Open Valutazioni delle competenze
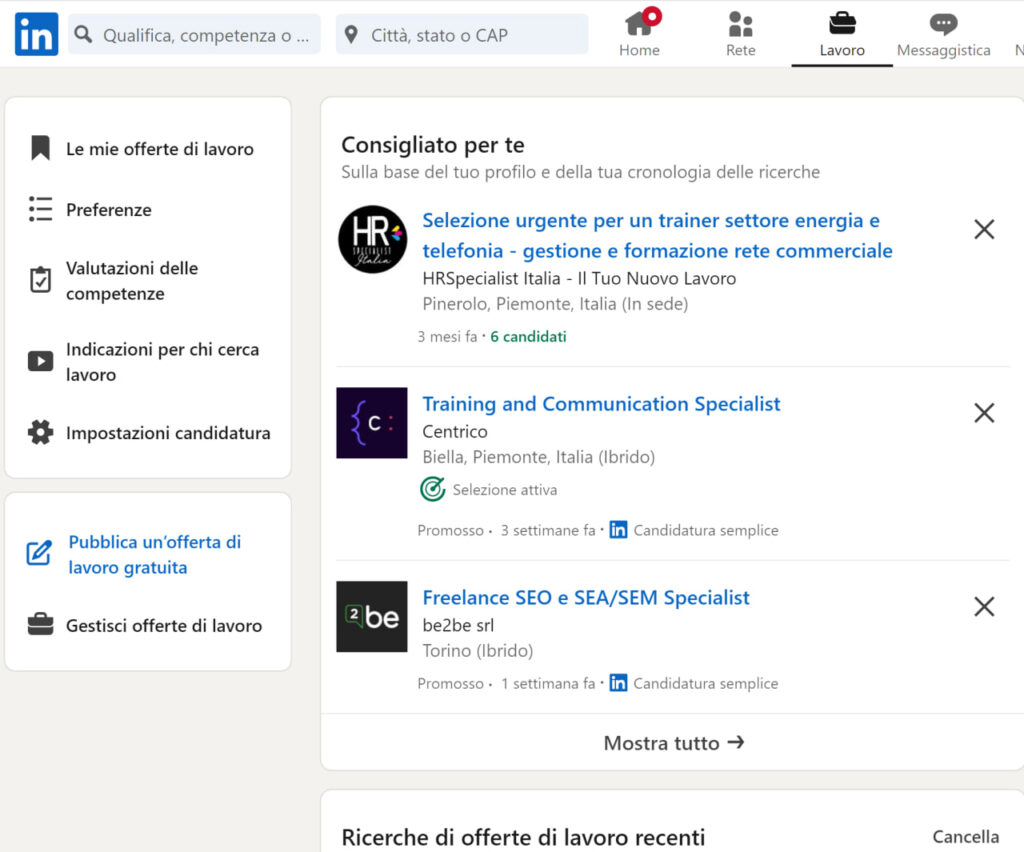Screen dimensions: 1024x852 tap(132, 281)
